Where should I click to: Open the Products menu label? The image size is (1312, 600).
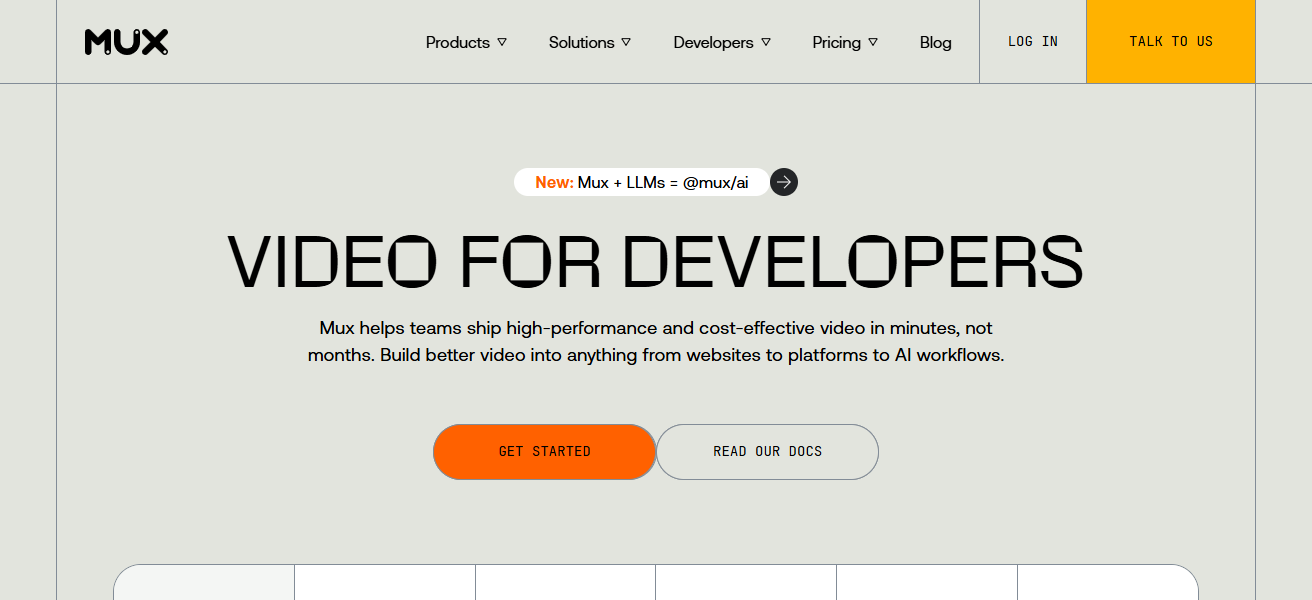point(457,42)
